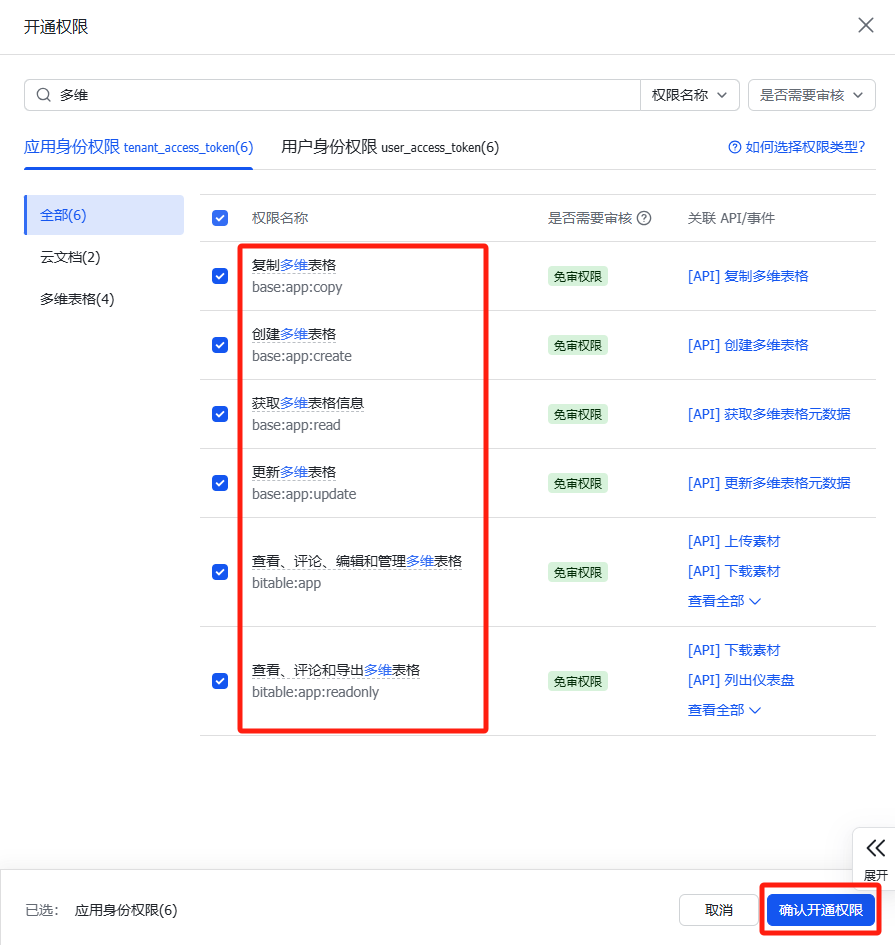Click the 展开 double-arrow icon

[x=875, y=849]
